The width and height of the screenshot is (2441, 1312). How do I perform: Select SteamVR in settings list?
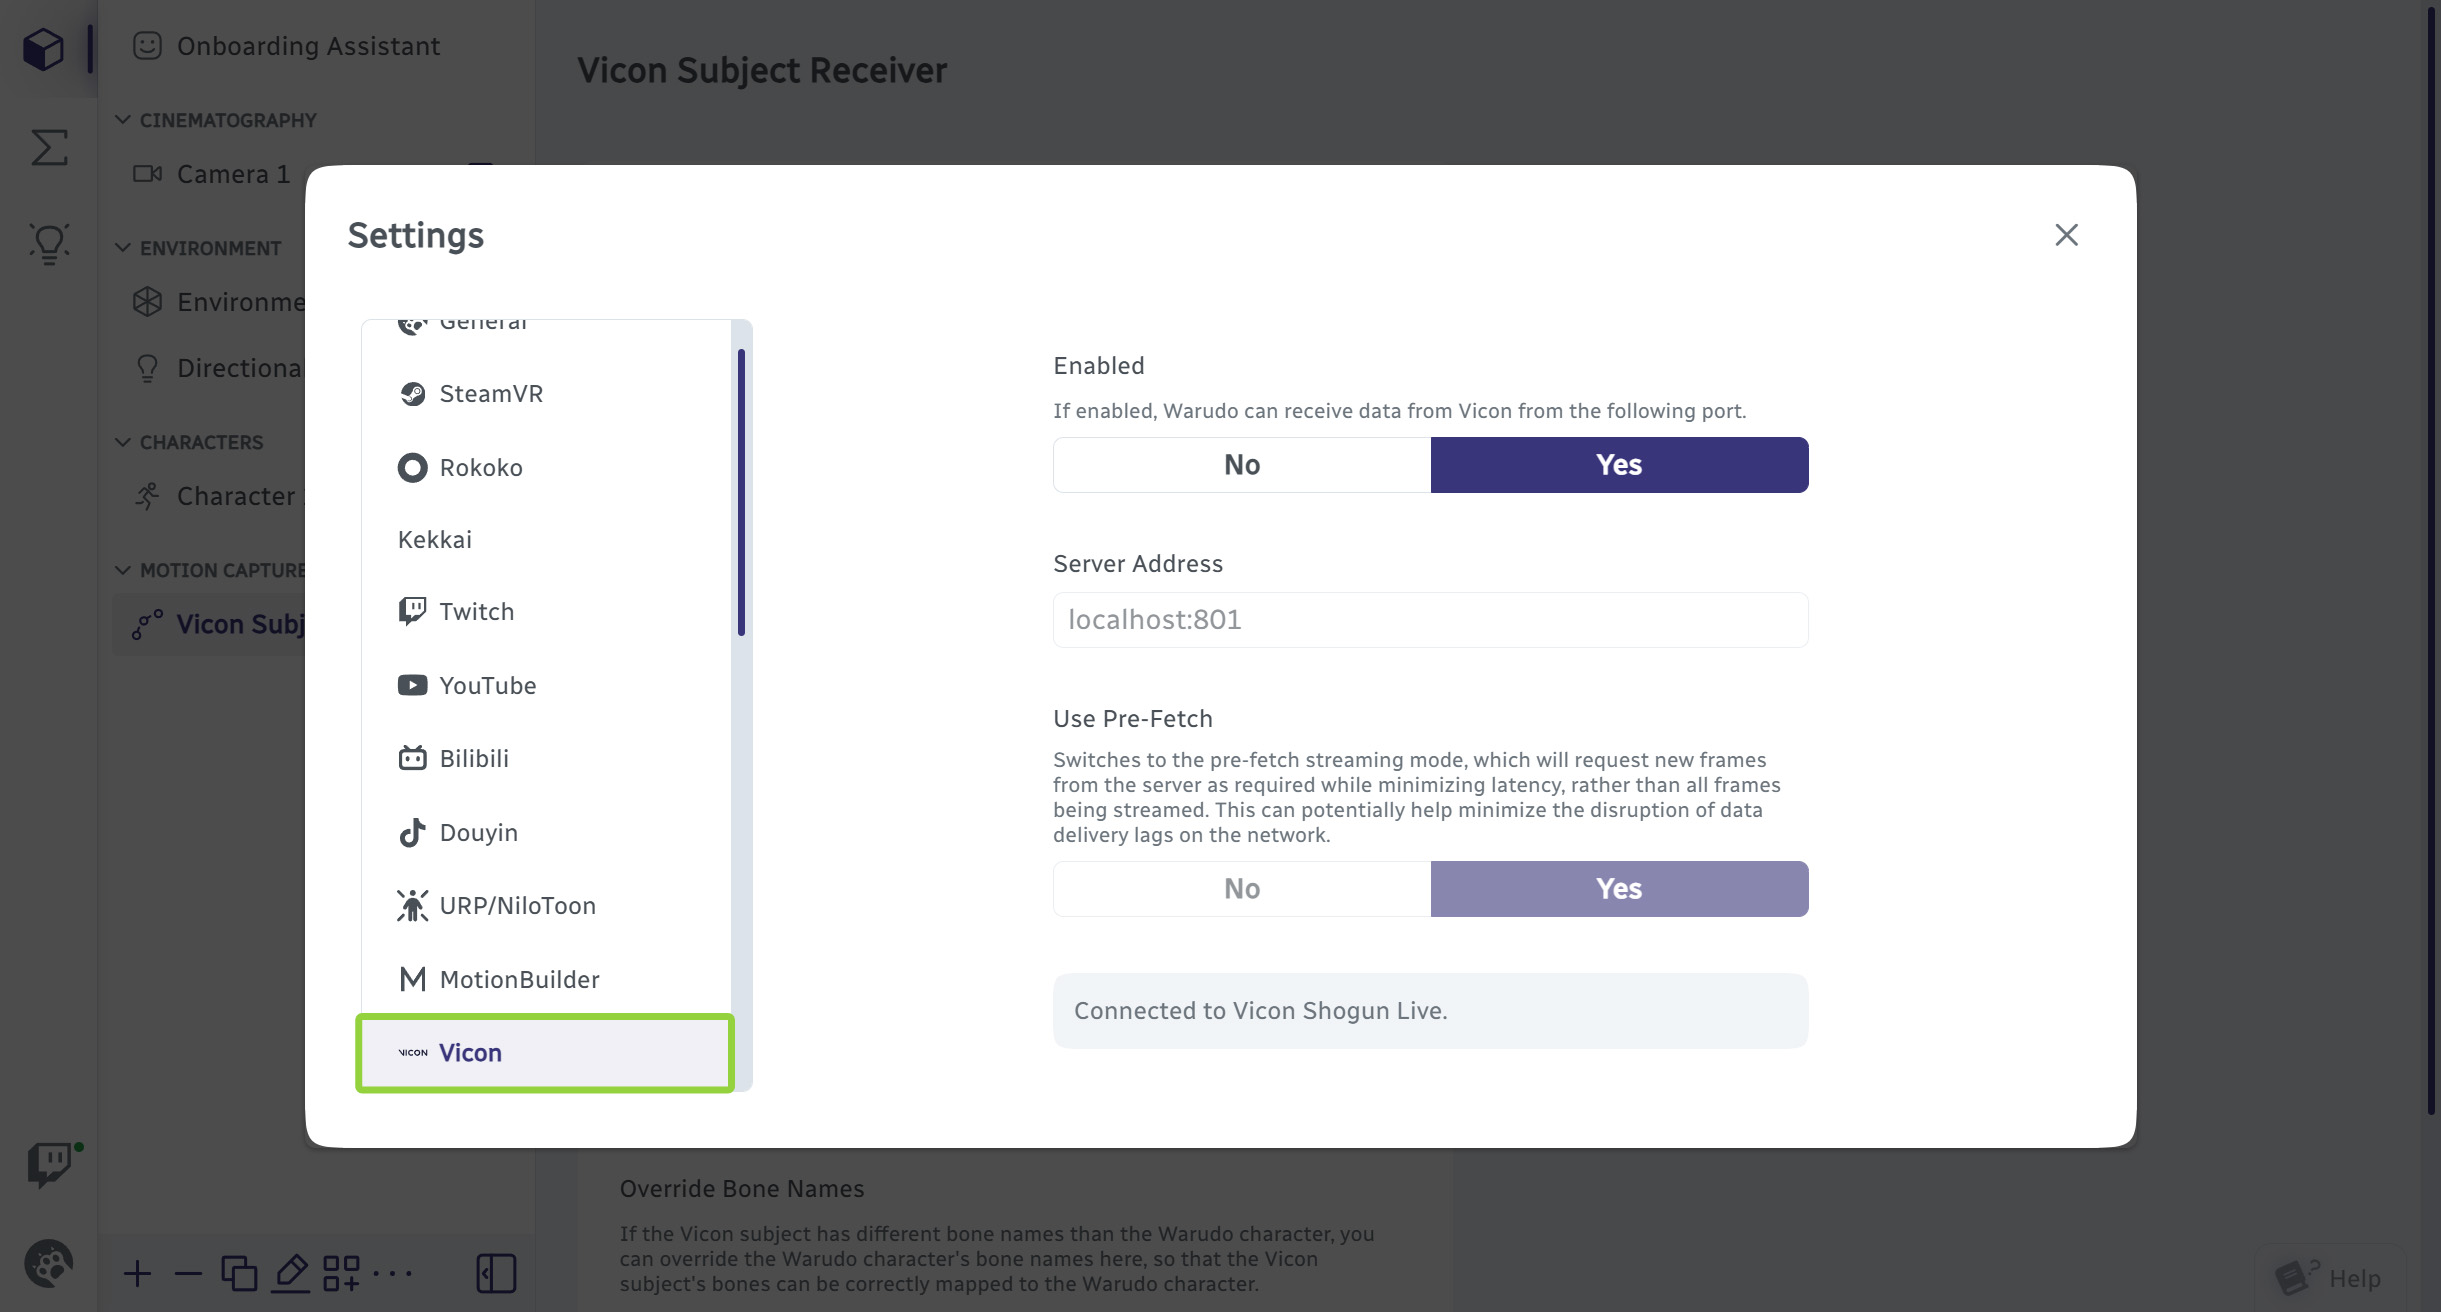tap(491, 394)
